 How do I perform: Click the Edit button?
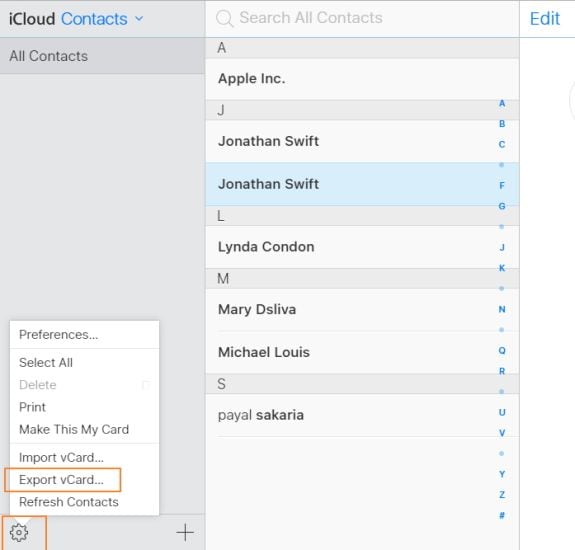coord(545,18)
